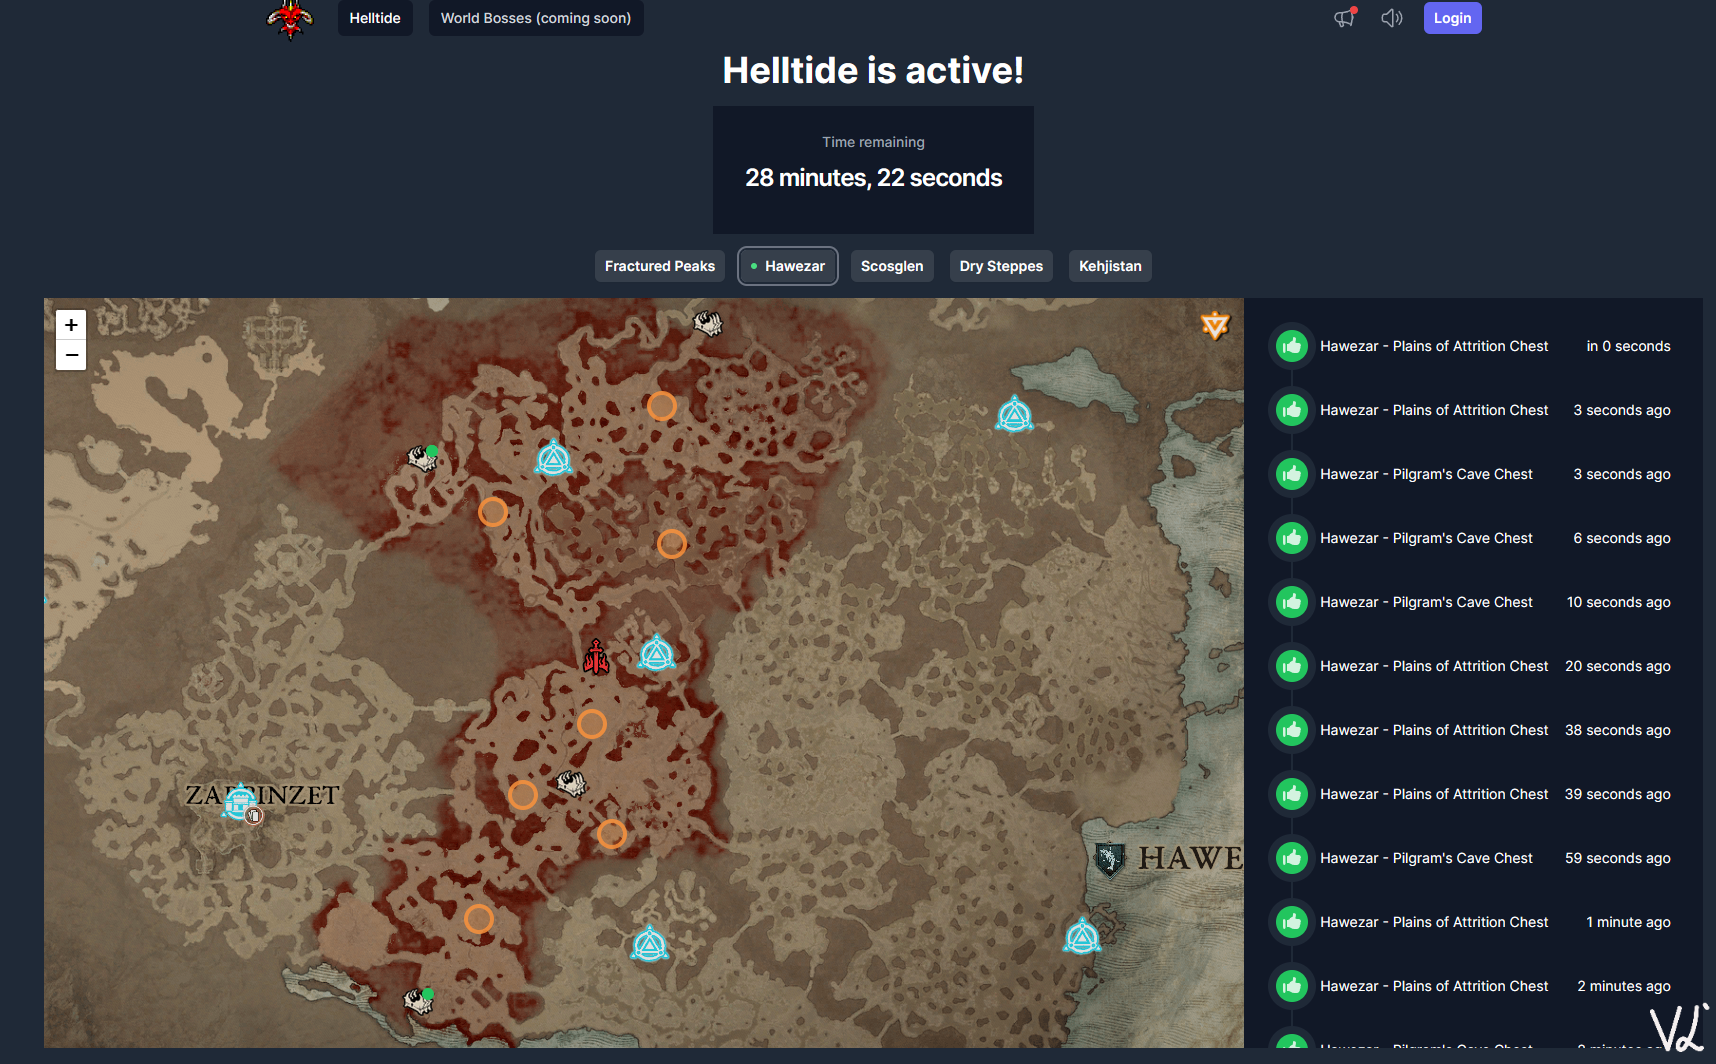Select the Hawezar region tab
Viewport: 1716px width, 1064px height.
(x=788, y=266)
